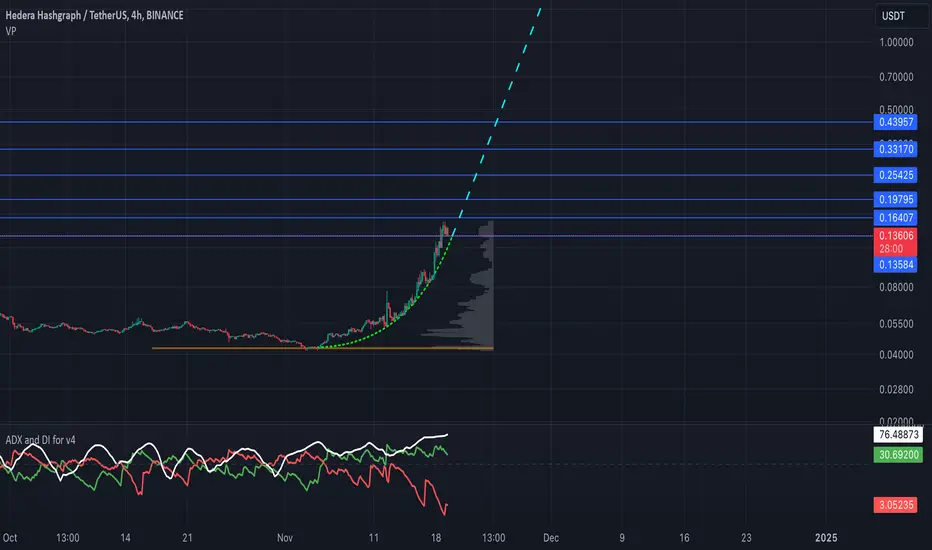Viewport: 932px width, 550px height.
Task: Click the ADX and DI for v4 indicator title
Action: coord(40,440)
